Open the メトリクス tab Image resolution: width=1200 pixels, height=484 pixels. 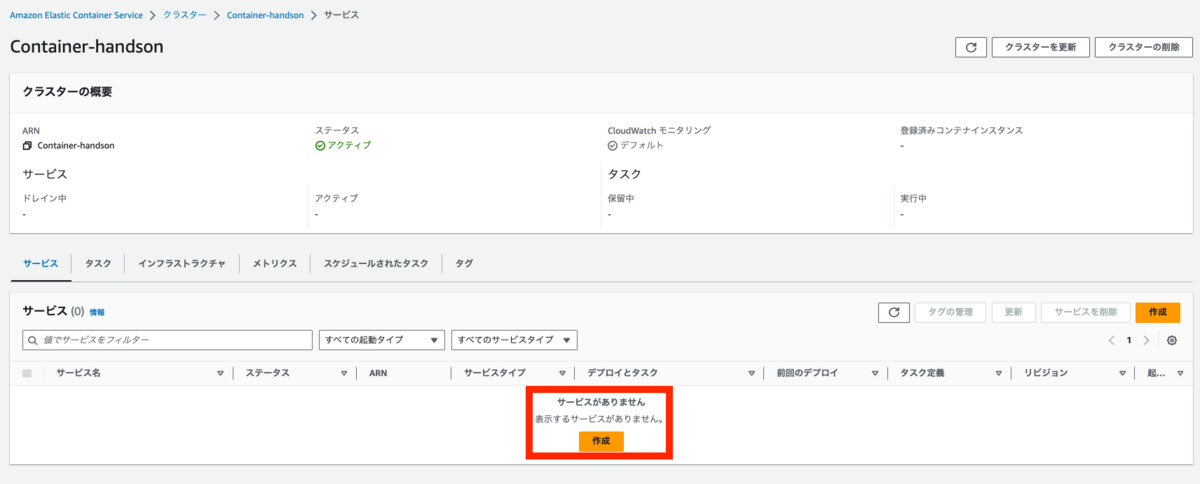(275, 263)
